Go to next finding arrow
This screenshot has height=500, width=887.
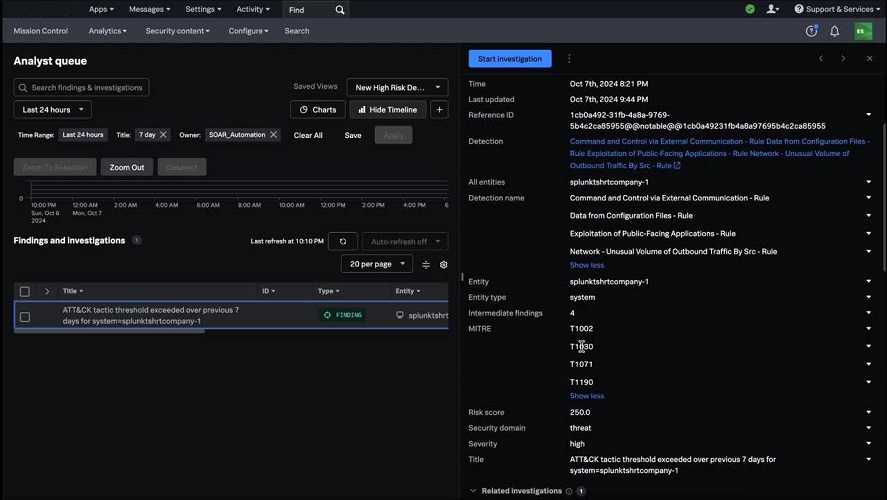(x=843, y=59)
